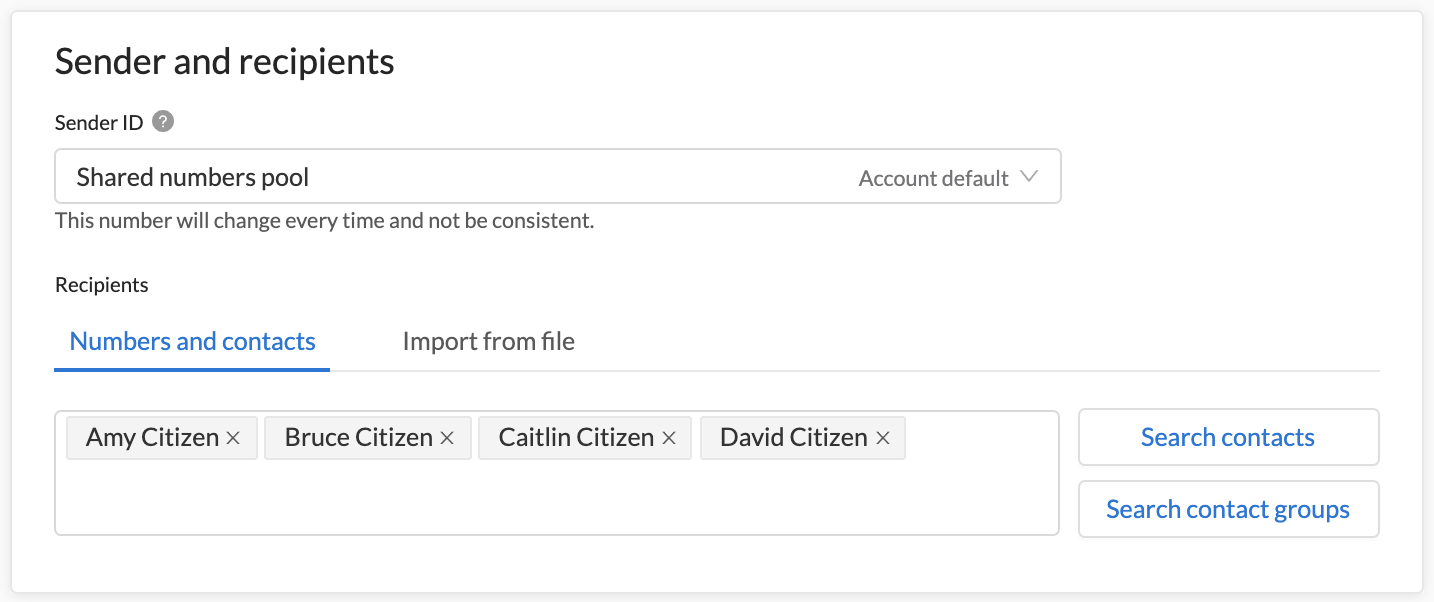Select the Caitlin Citizen name chip
The height and width of the screenshot is (602, 1434).
576,438
